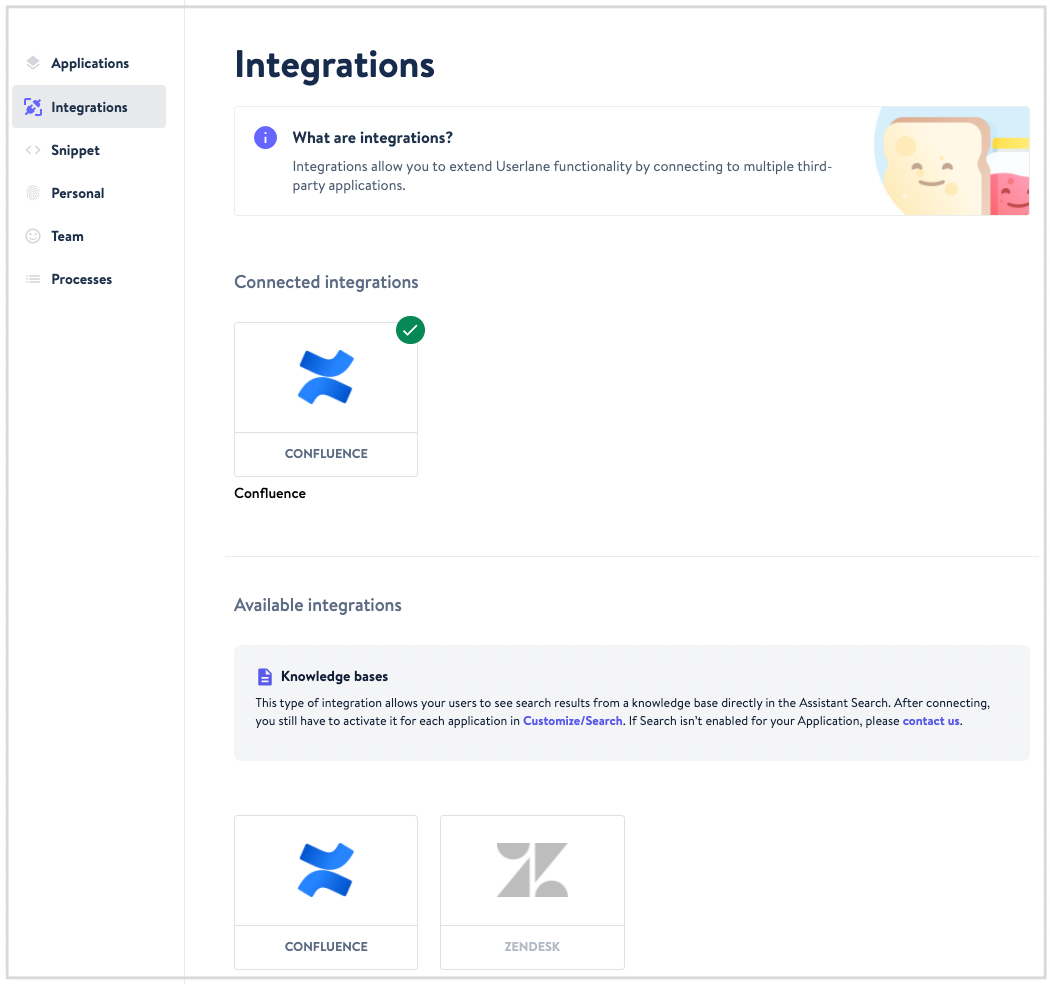The width and height of the screenshot is (1050, 984).
Task: Click the Knowledge bases document icon
Action: click(265, 677)
